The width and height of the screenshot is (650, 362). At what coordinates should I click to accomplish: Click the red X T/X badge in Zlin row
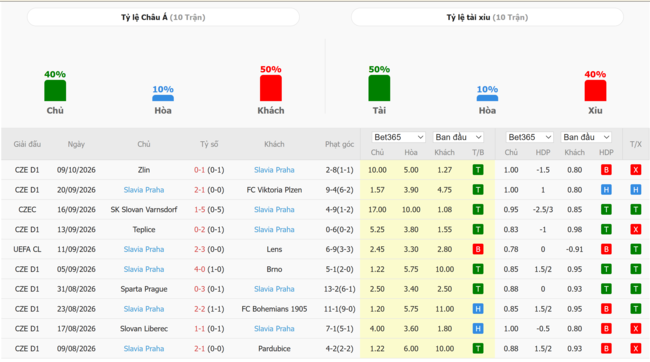(635, 170)
